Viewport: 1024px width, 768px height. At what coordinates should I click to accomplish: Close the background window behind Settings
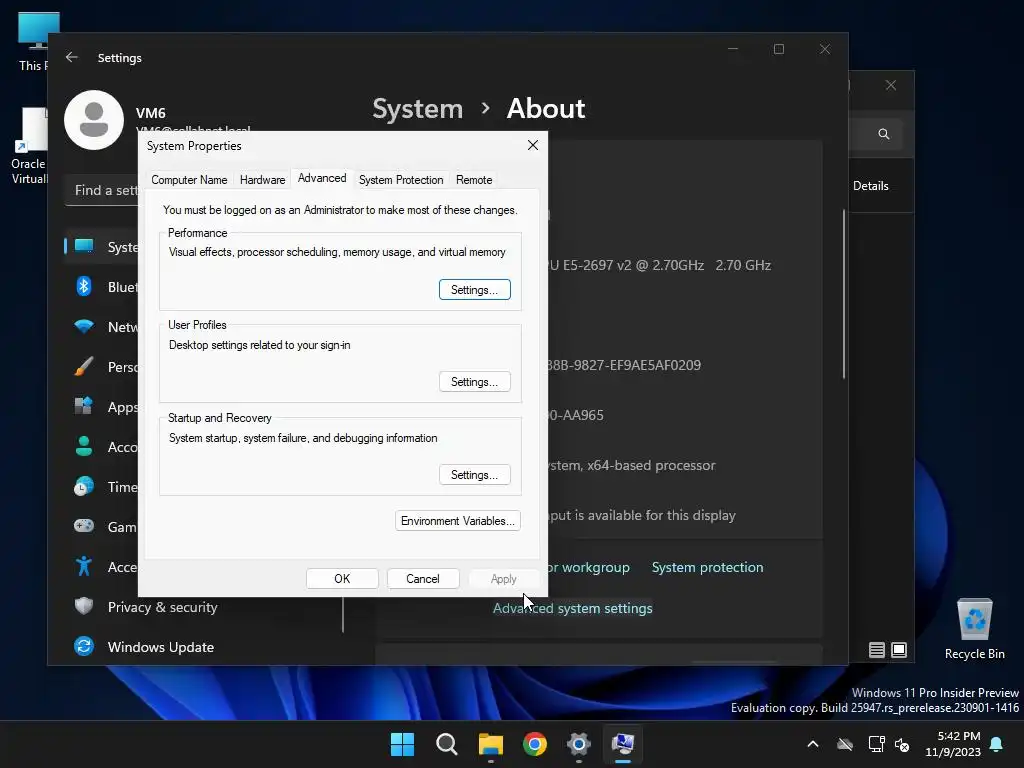[891, 85]
